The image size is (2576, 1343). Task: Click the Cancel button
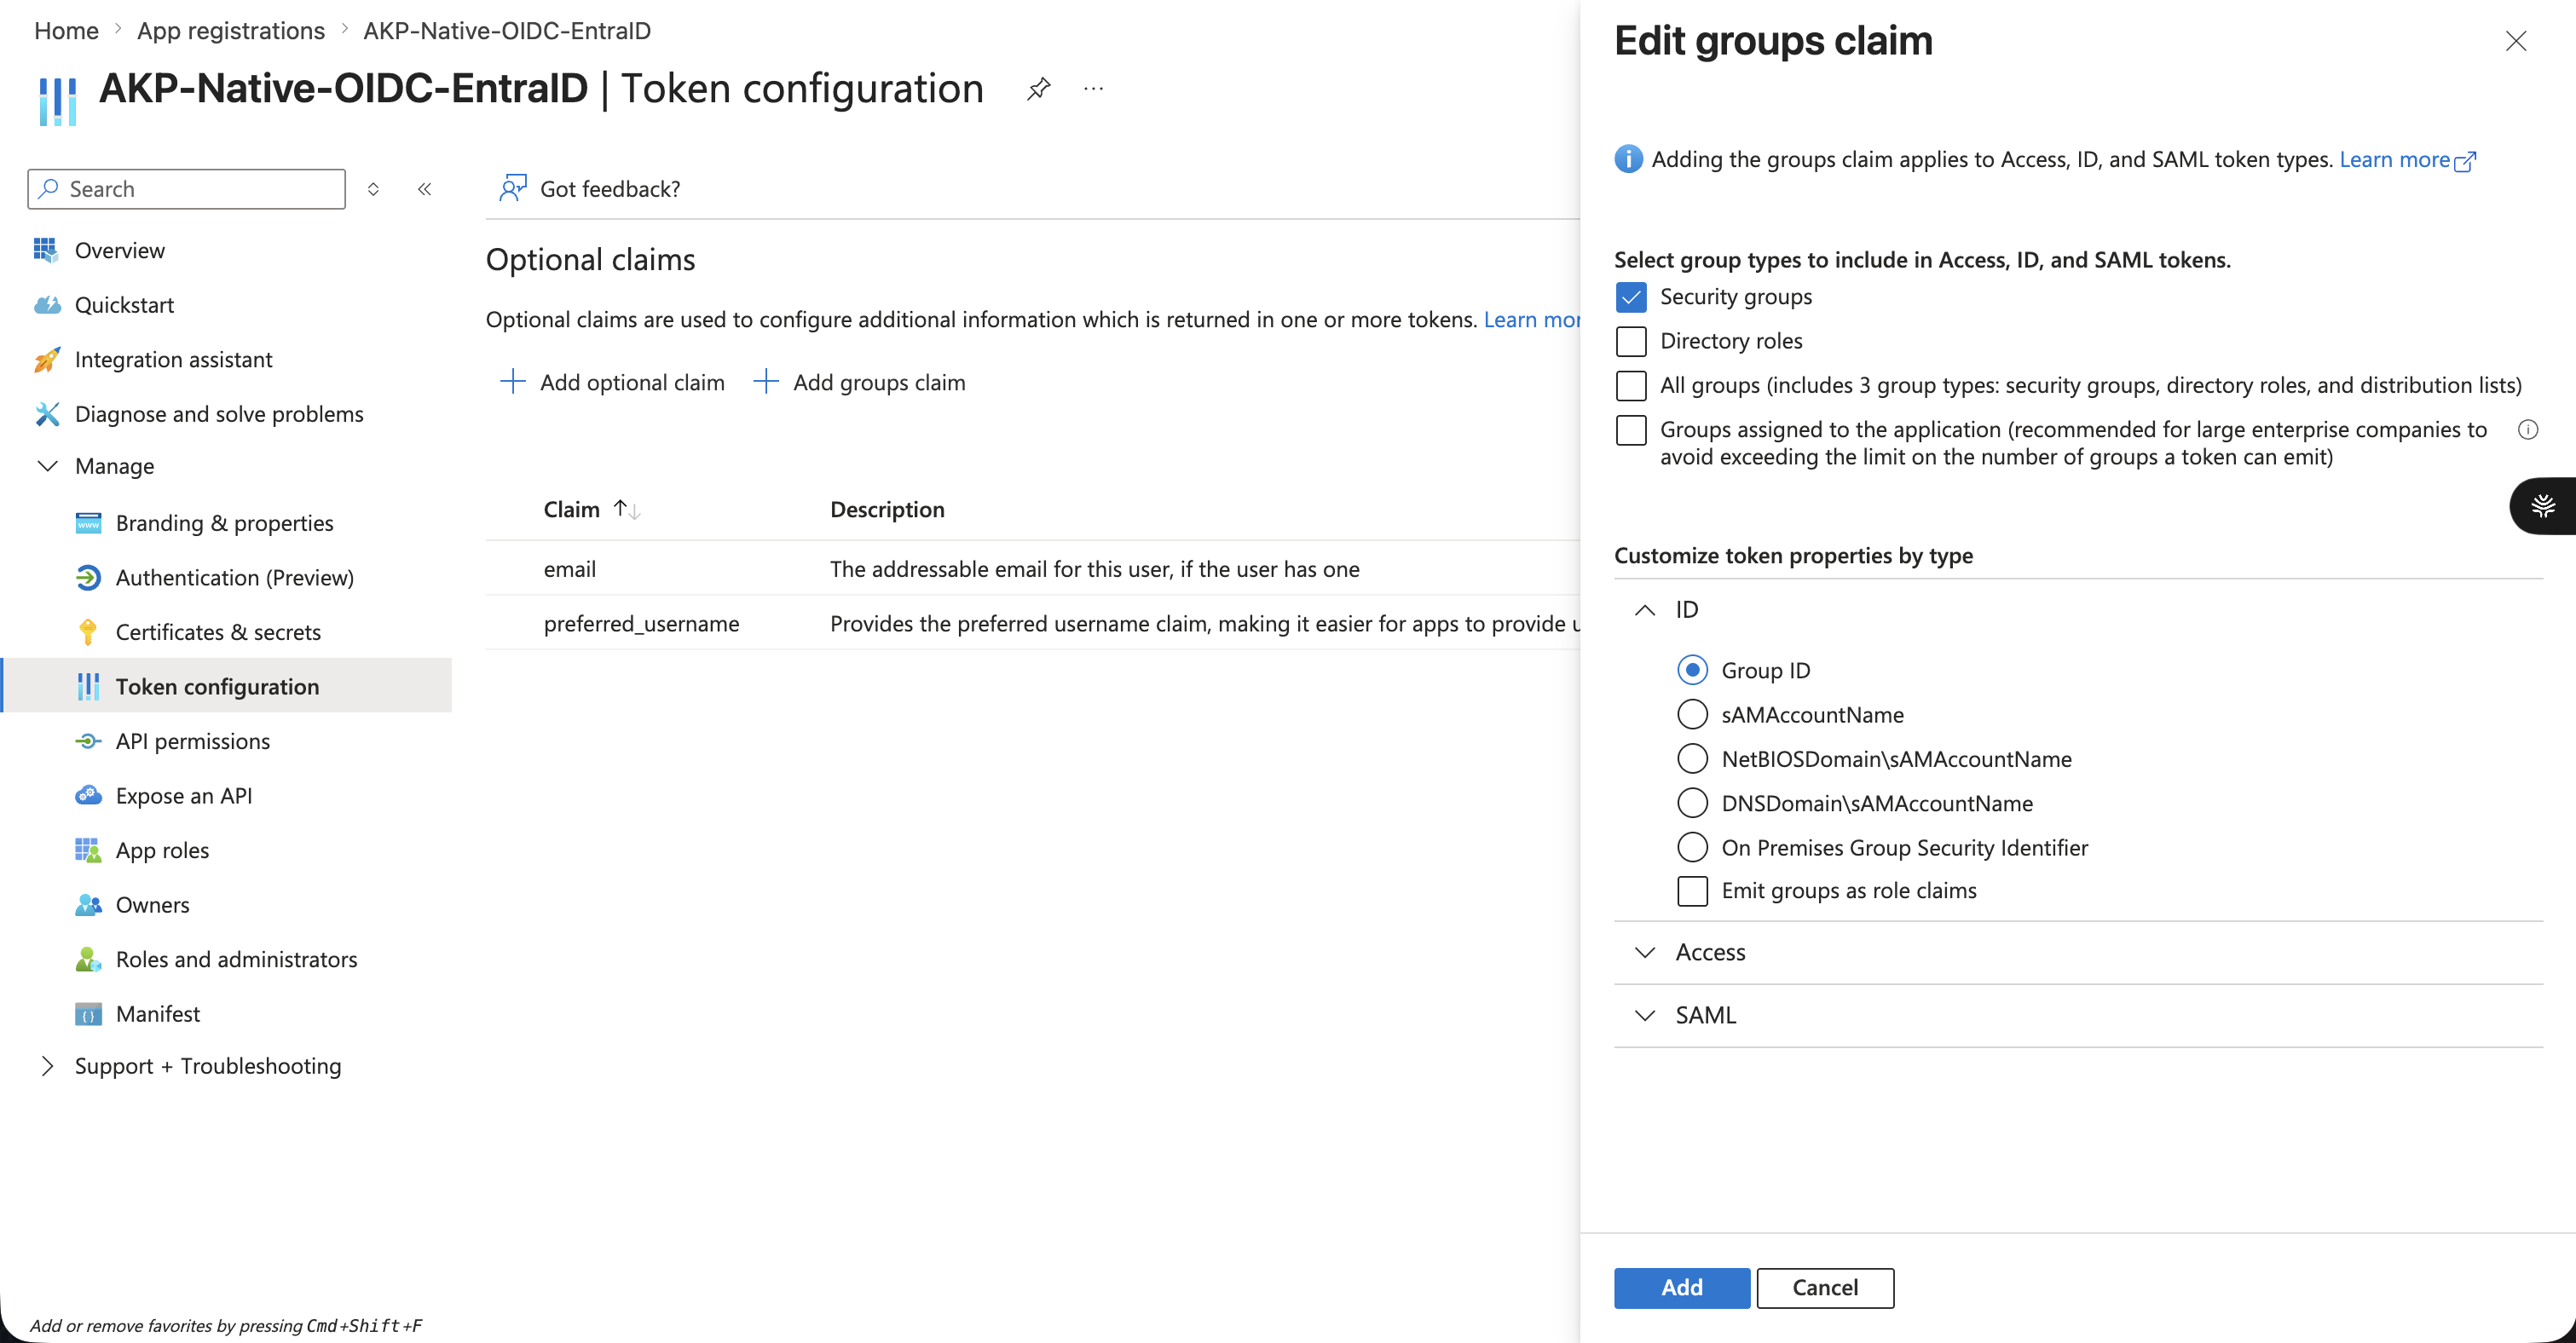1825,1287
